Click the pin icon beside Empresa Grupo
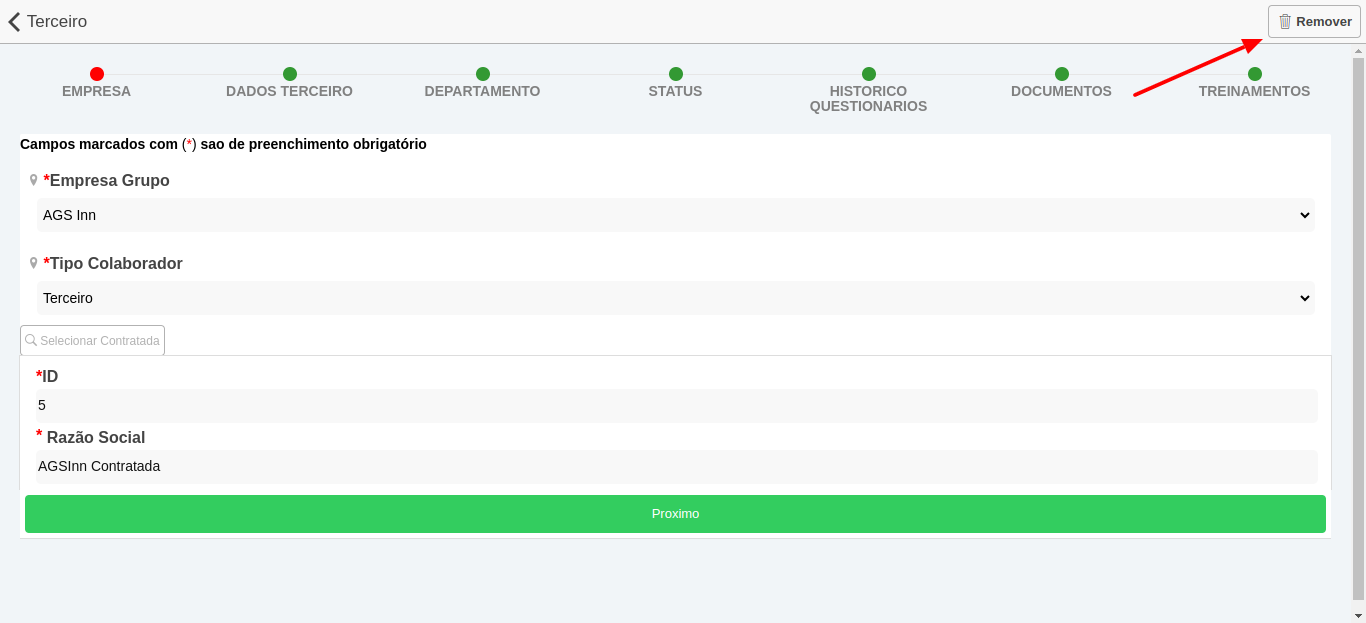 [33, 180]
